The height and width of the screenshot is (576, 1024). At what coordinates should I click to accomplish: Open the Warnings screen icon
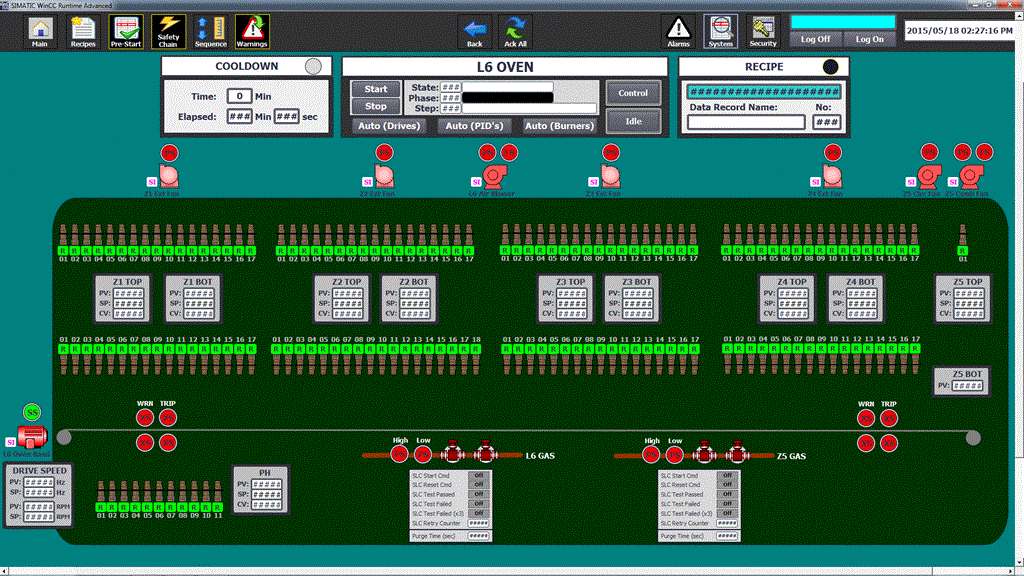(x=252, y=31)
